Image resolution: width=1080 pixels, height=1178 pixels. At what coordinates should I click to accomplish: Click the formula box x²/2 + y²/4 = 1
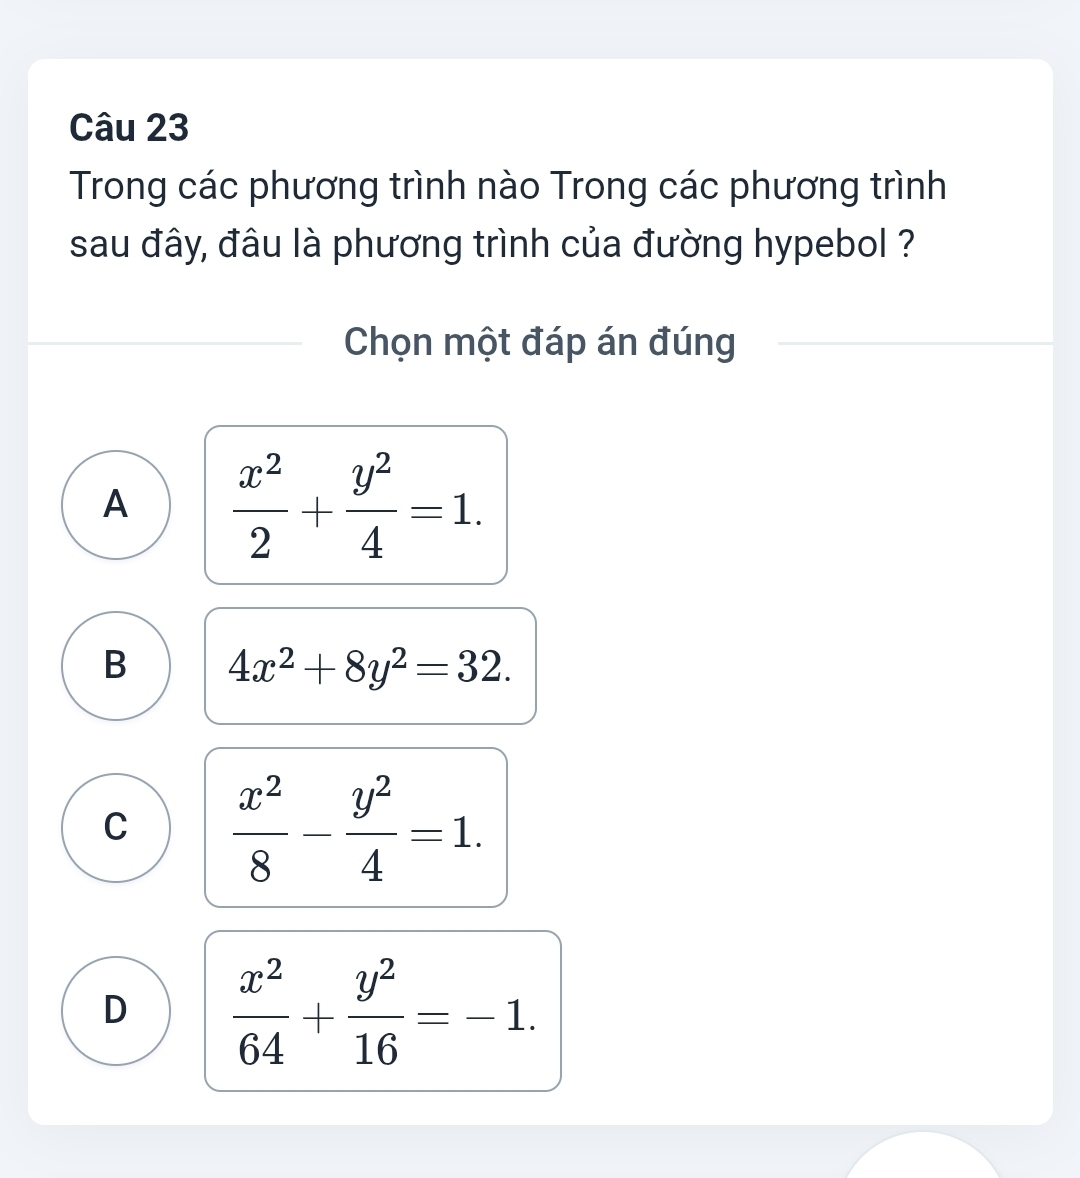click(356, 504)
